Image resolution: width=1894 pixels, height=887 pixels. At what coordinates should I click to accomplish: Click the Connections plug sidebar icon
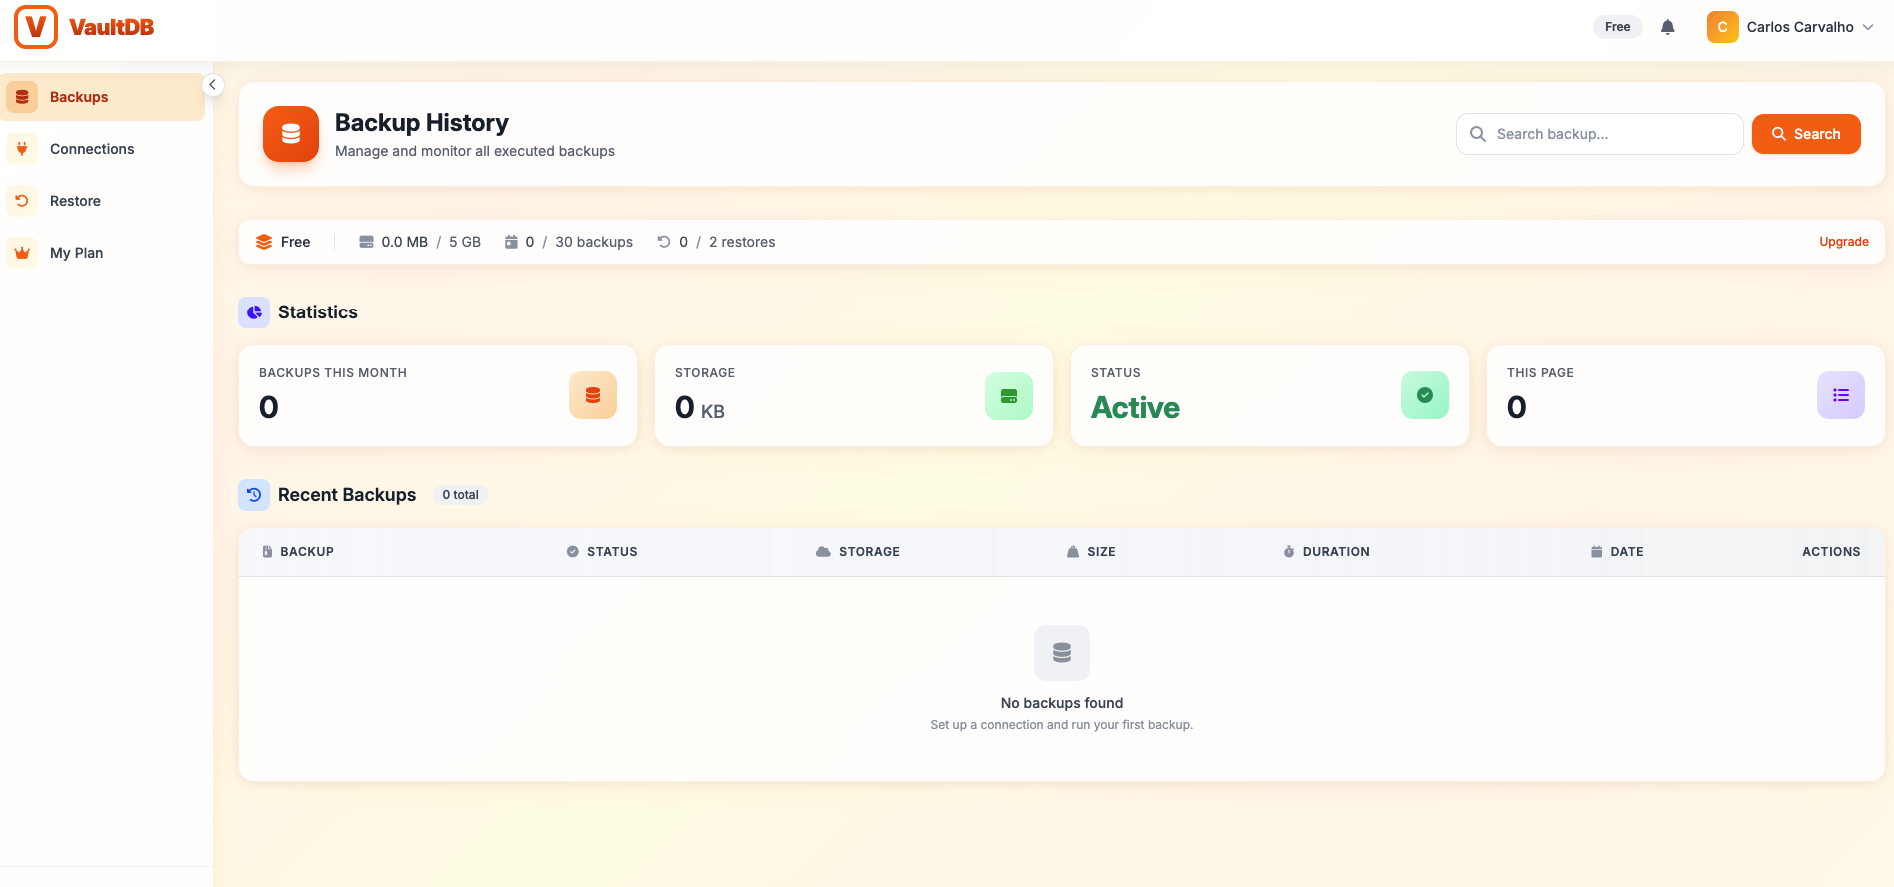pos(22,149)
